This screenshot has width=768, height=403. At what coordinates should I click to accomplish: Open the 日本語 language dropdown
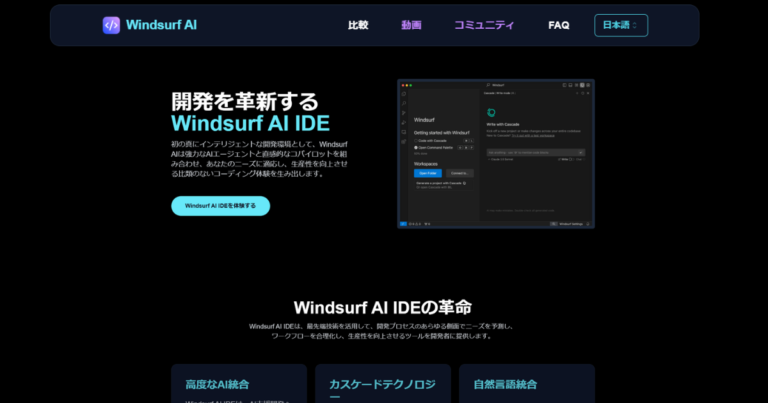621,25
